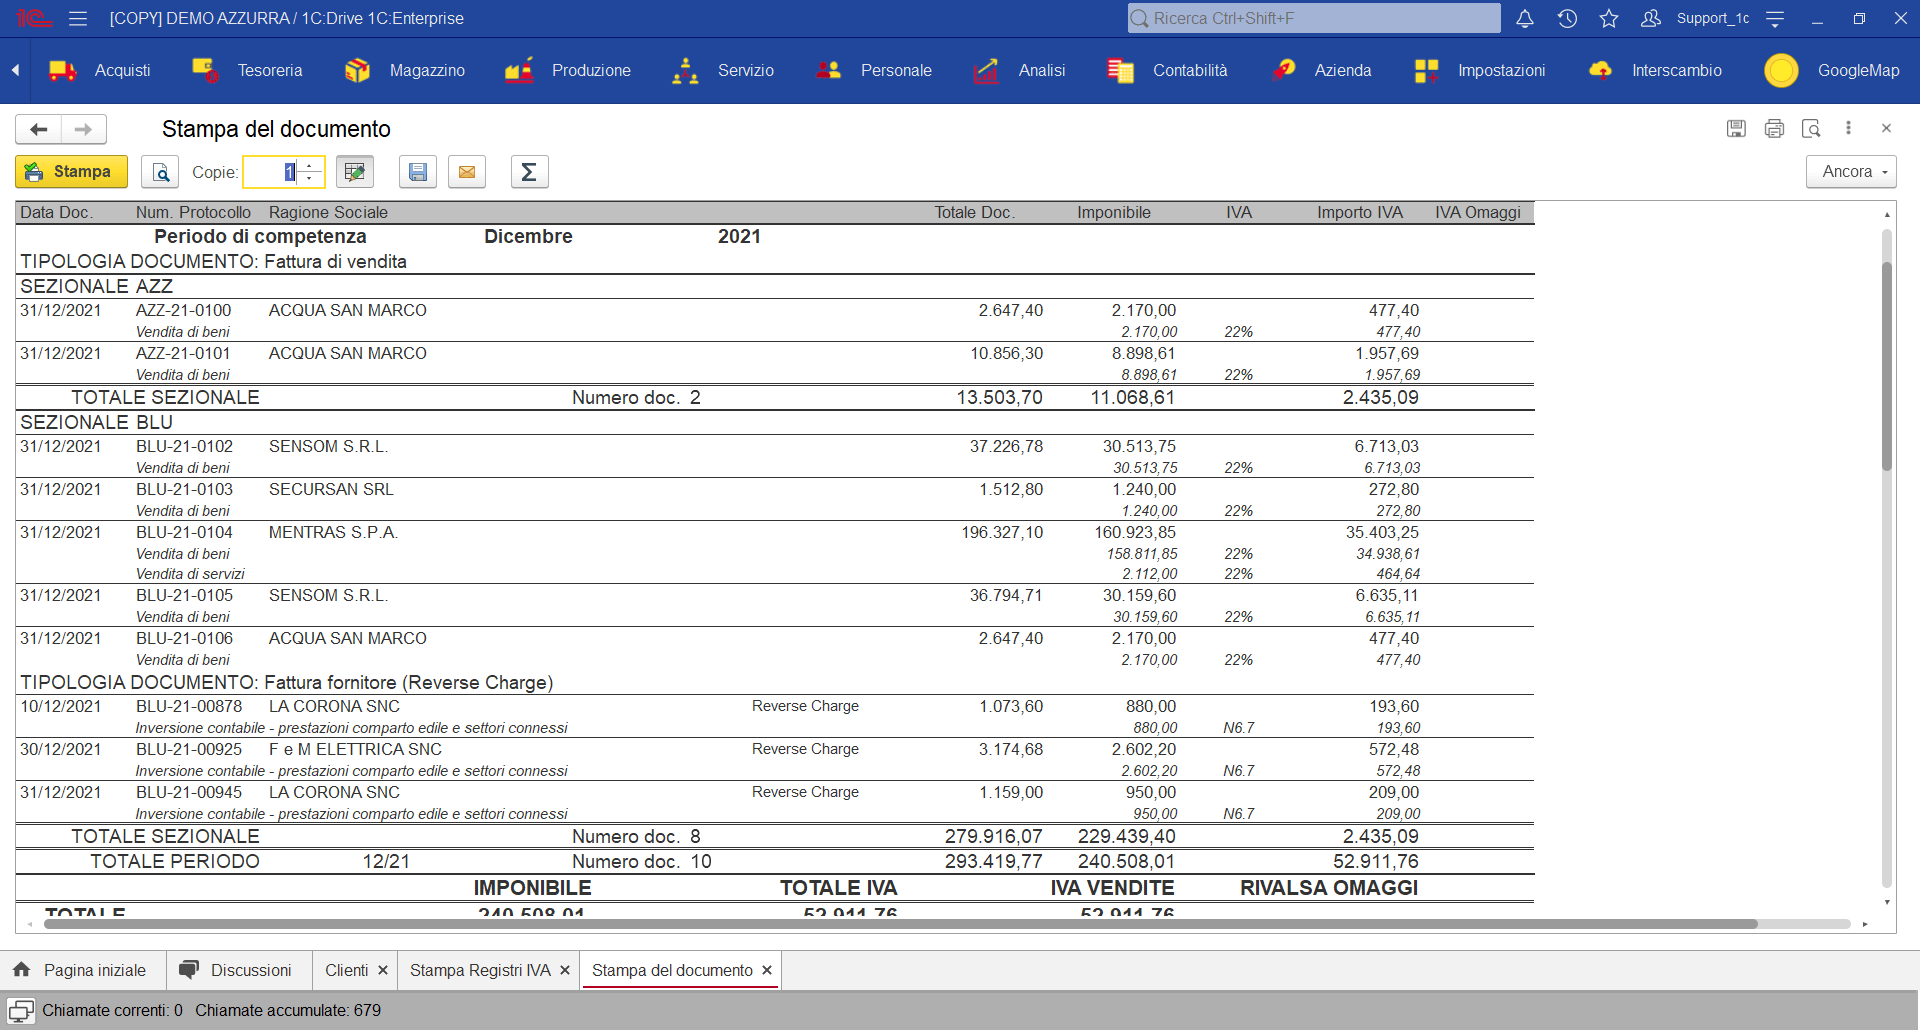Close the Stampa Registri IVA tab
This screenshot has height=1030, width=1920.
pyautogui.click(x=565, y=970)
